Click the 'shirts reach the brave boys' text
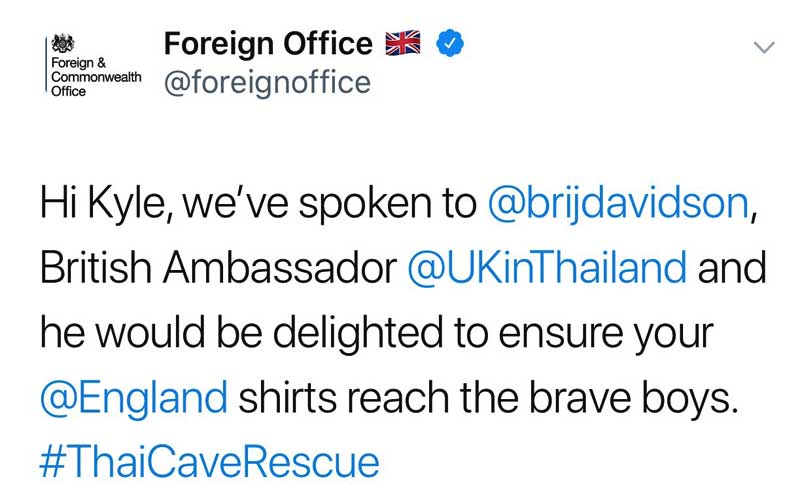Image resolution: width=800 pixels, height=500 pixels. coord(488,397)
